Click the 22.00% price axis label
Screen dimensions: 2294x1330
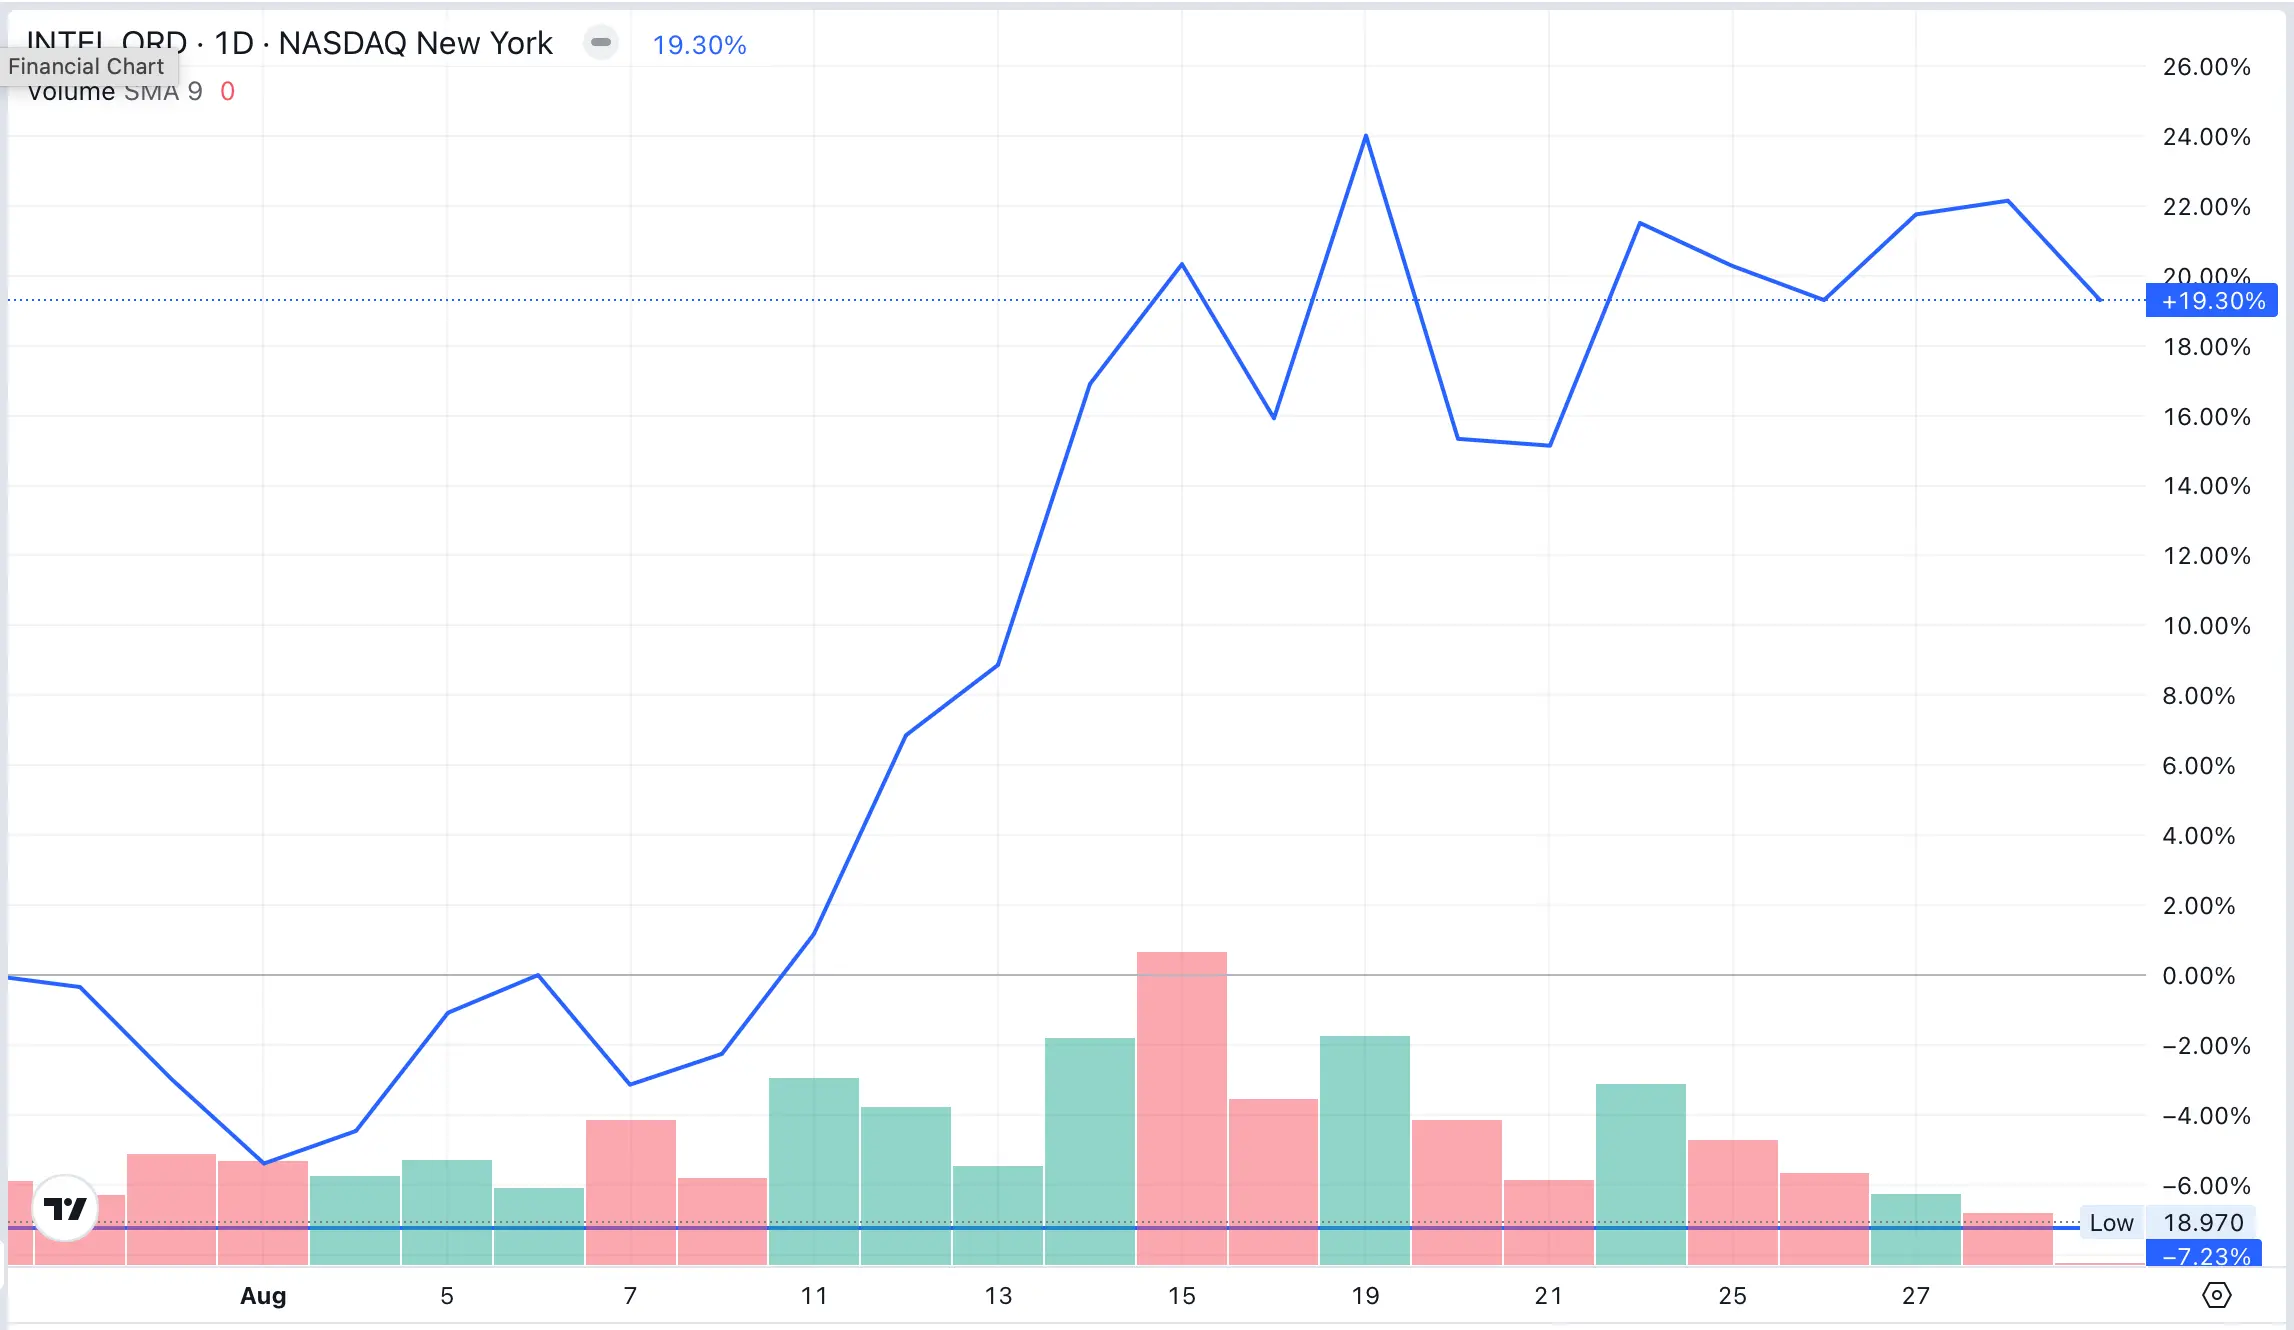coord(2207,207)
